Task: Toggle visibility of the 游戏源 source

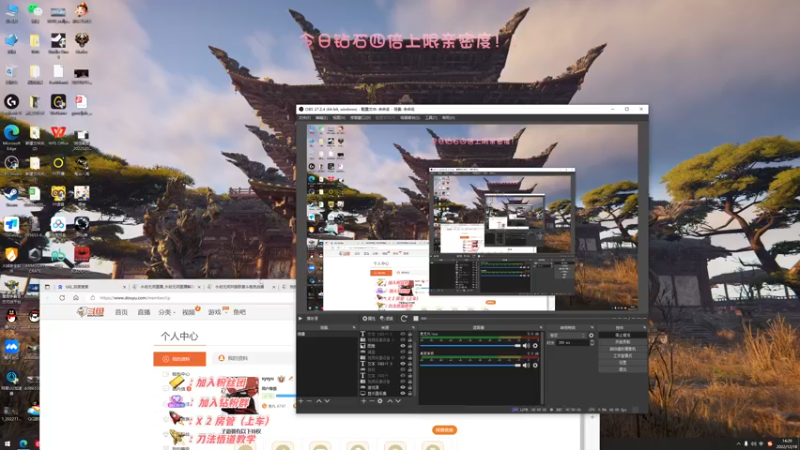Action: coord(403,387)
